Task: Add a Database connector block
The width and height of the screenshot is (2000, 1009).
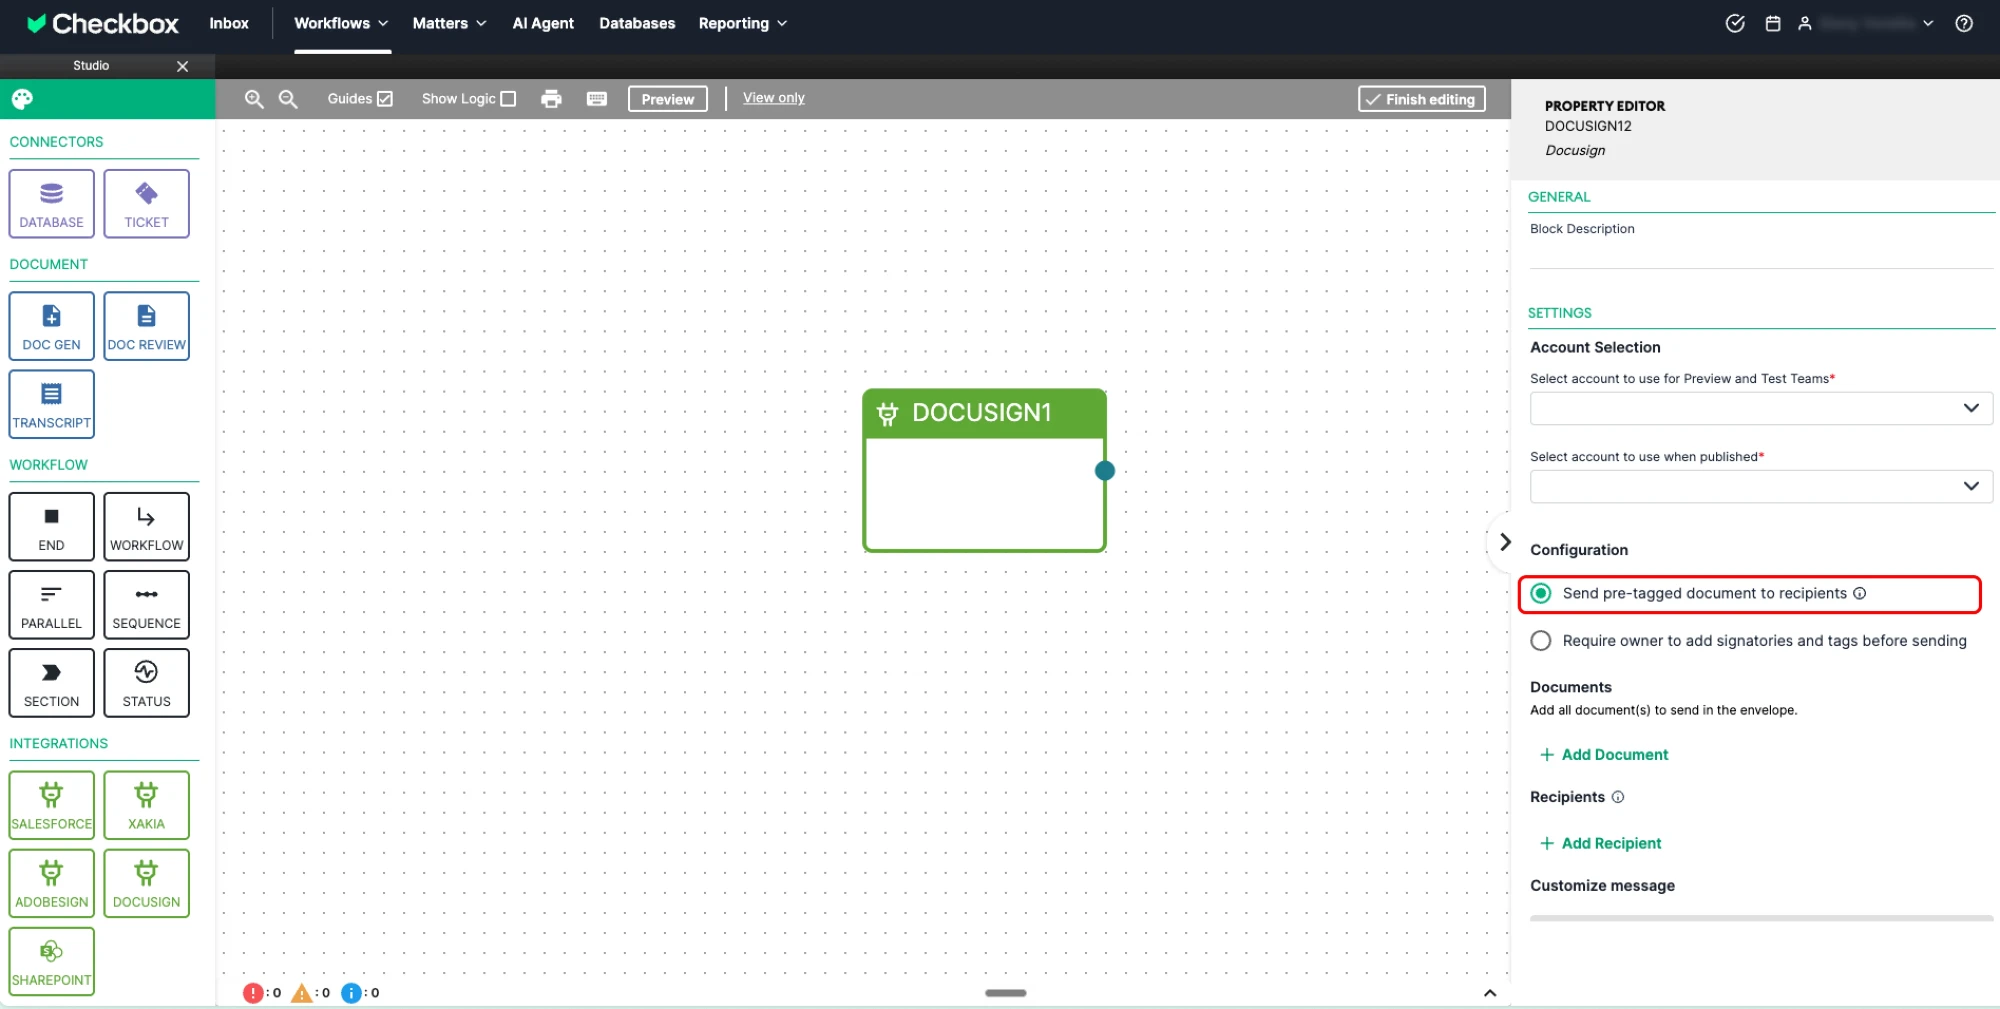Action: click(52, 203)
